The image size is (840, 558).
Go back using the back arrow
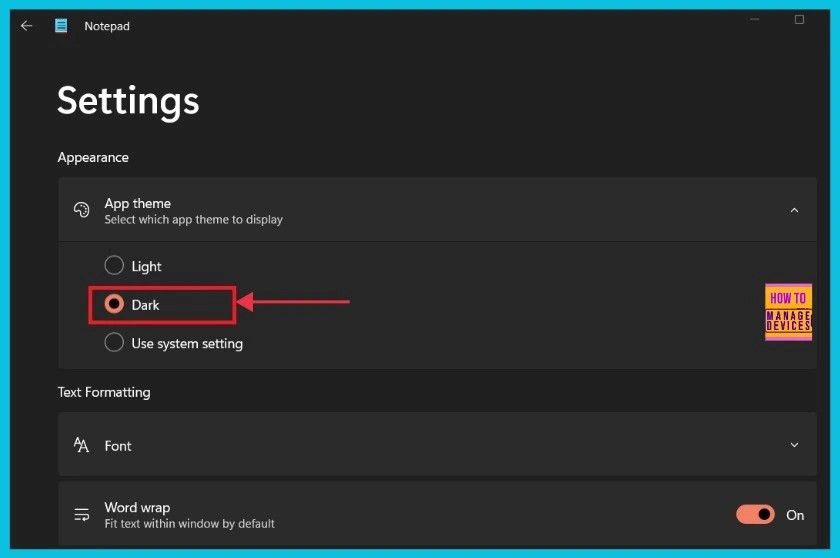click(x=26, y=26)
